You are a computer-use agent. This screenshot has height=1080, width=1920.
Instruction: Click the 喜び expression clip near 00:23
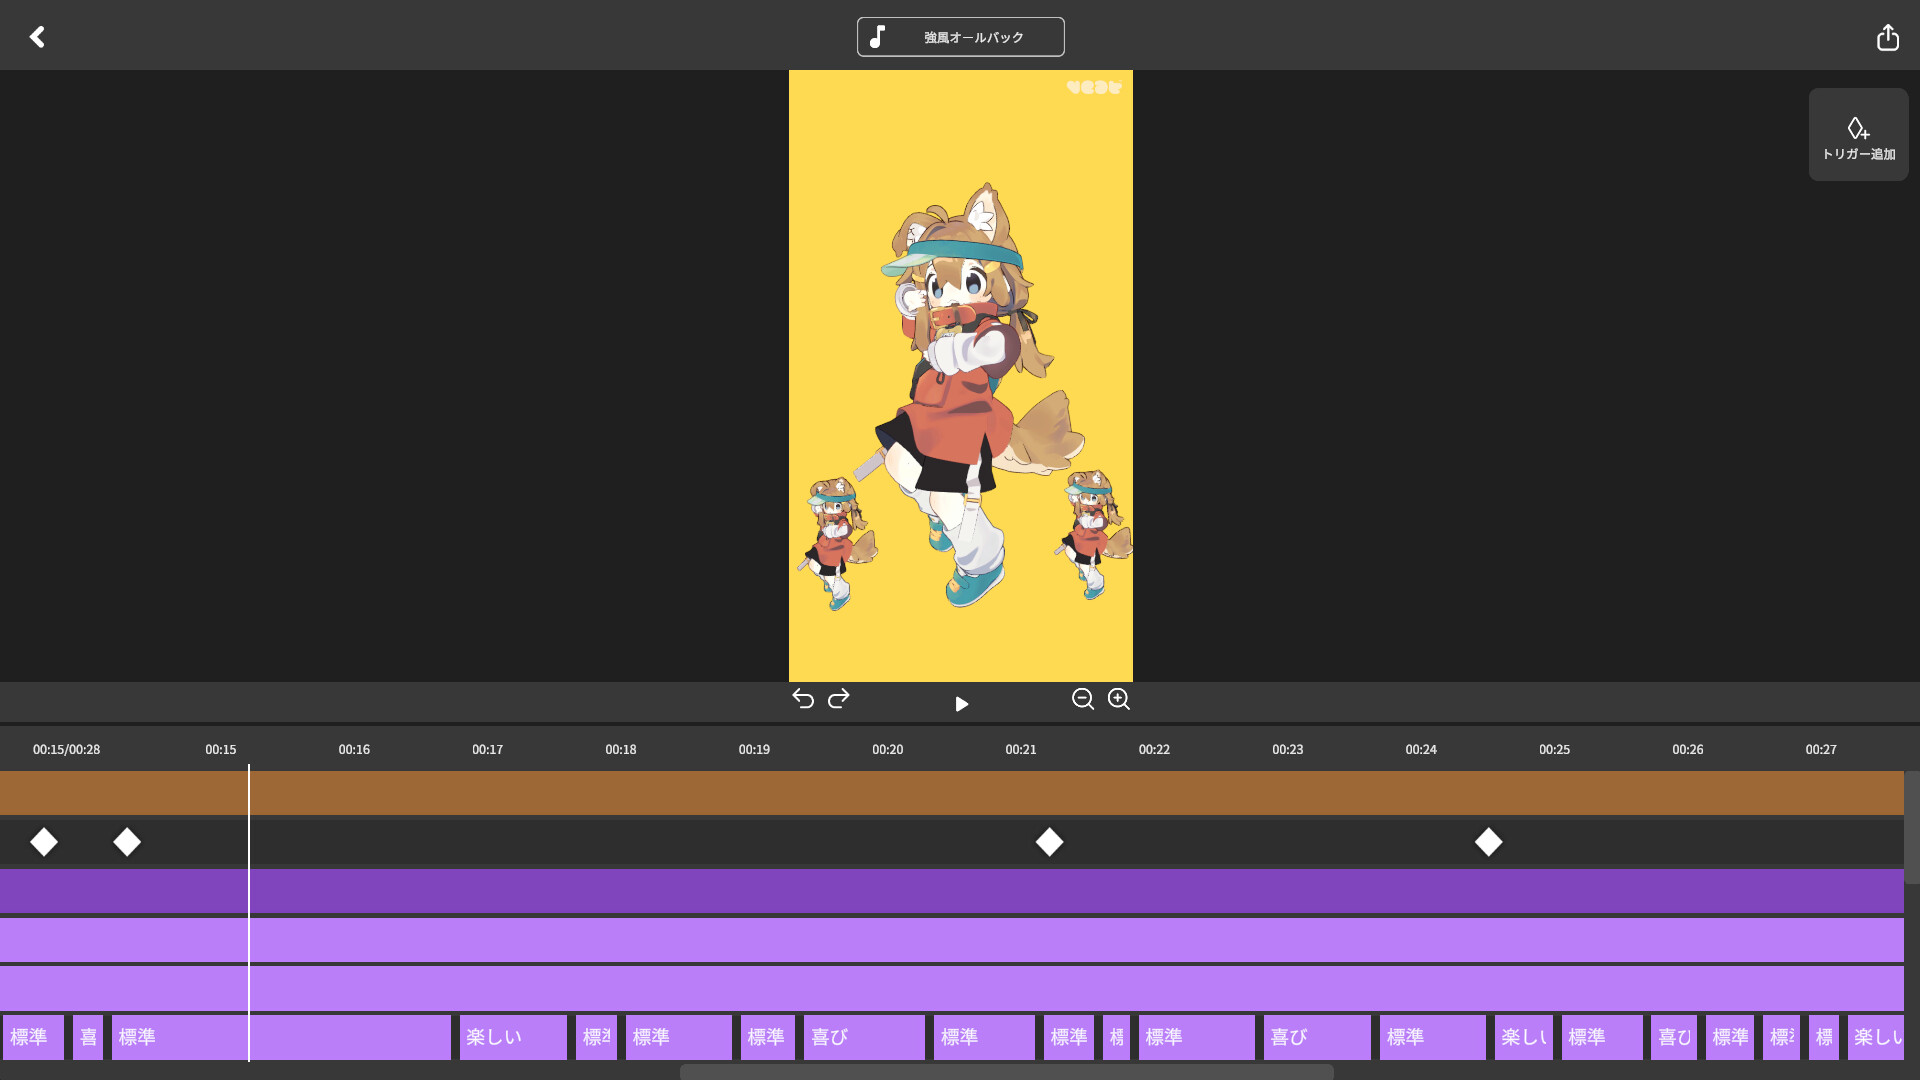1316,1037
